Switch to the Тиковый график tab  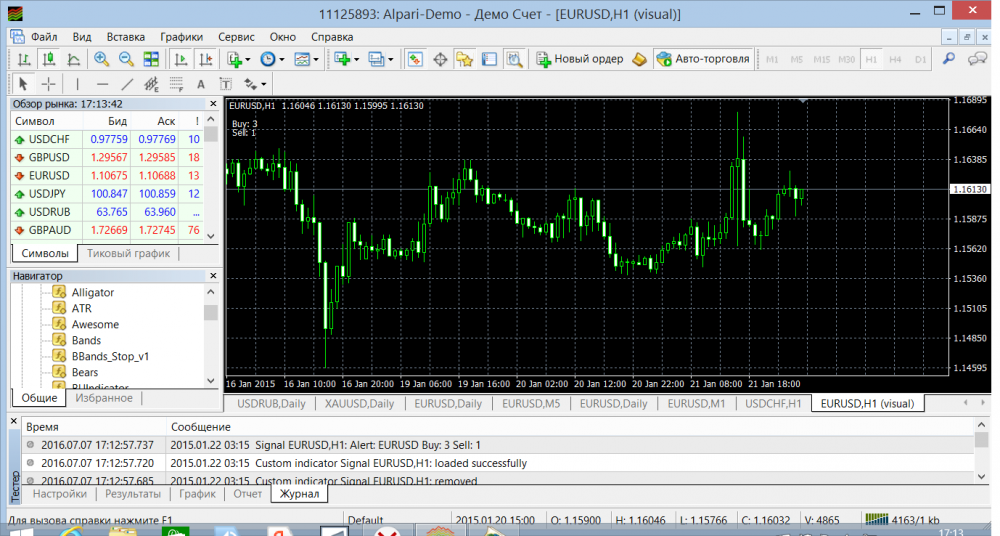click(x=128, y=253)
